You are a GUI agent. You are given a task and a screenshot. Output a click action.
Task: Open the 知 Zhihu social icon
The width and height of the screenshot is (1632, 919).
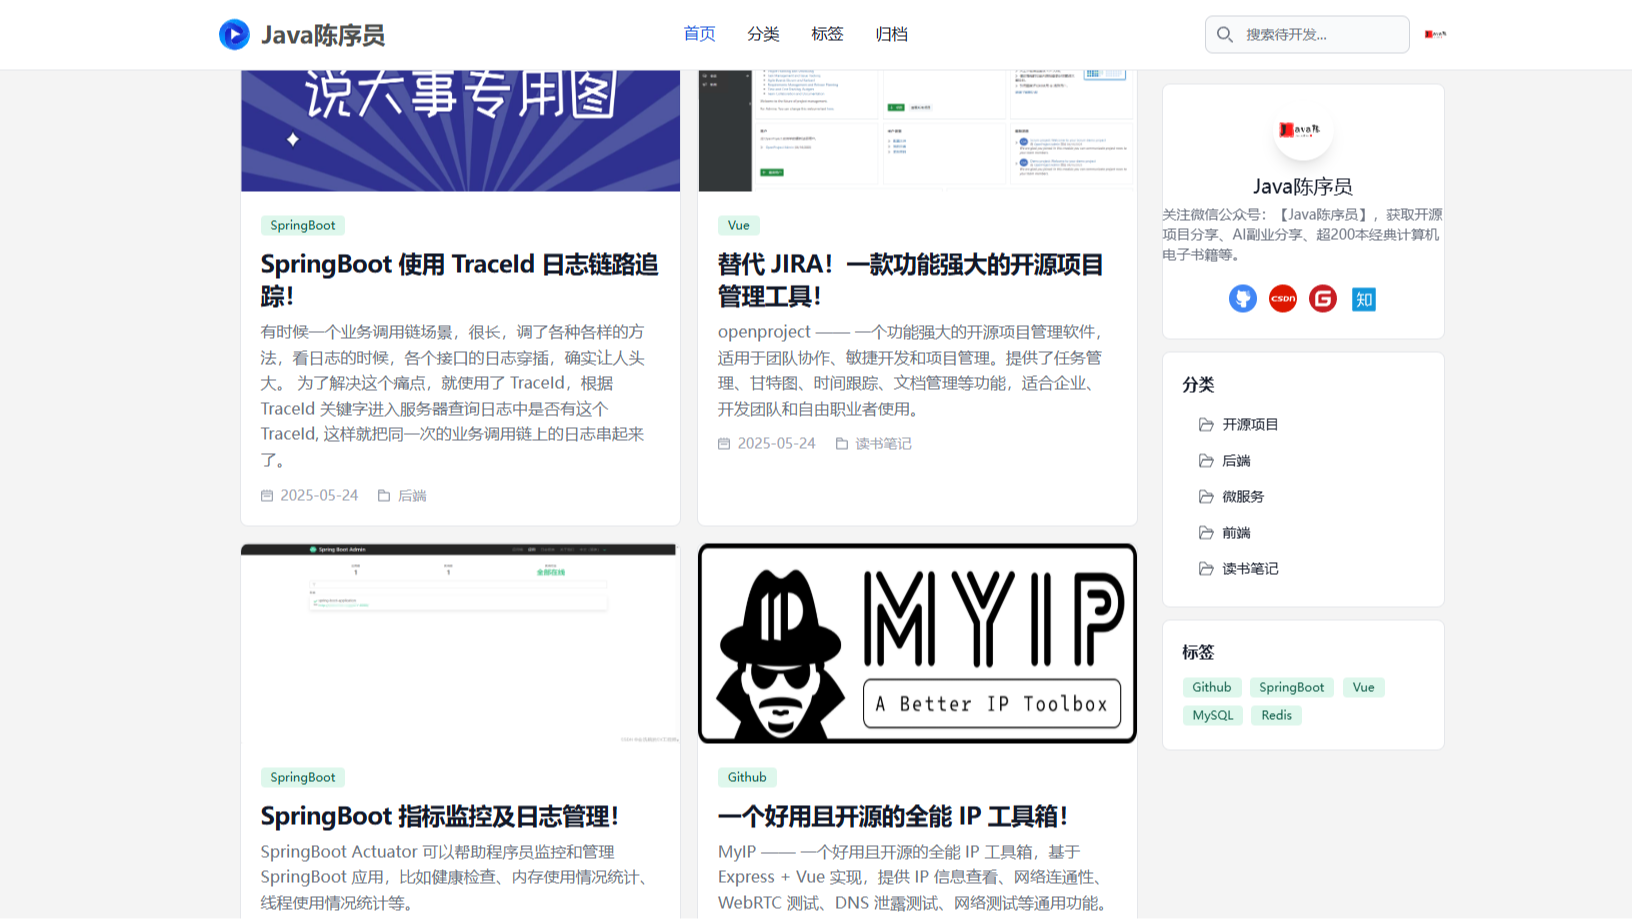pyautogui.click(x=1364, y=299)
